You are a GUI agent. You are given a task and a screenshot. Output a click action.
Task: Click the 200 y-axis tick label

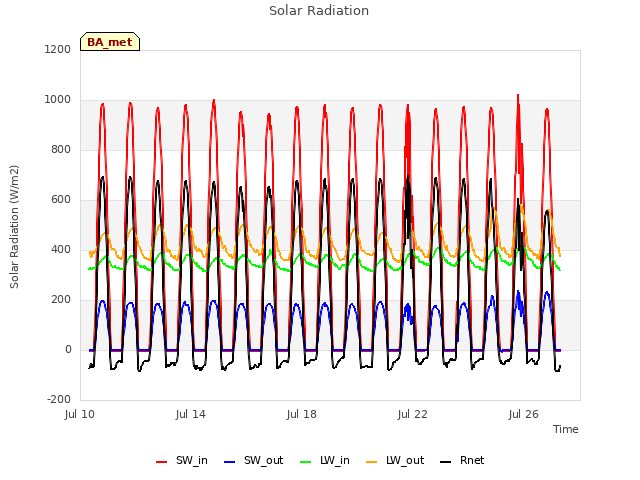click(61, 300)
